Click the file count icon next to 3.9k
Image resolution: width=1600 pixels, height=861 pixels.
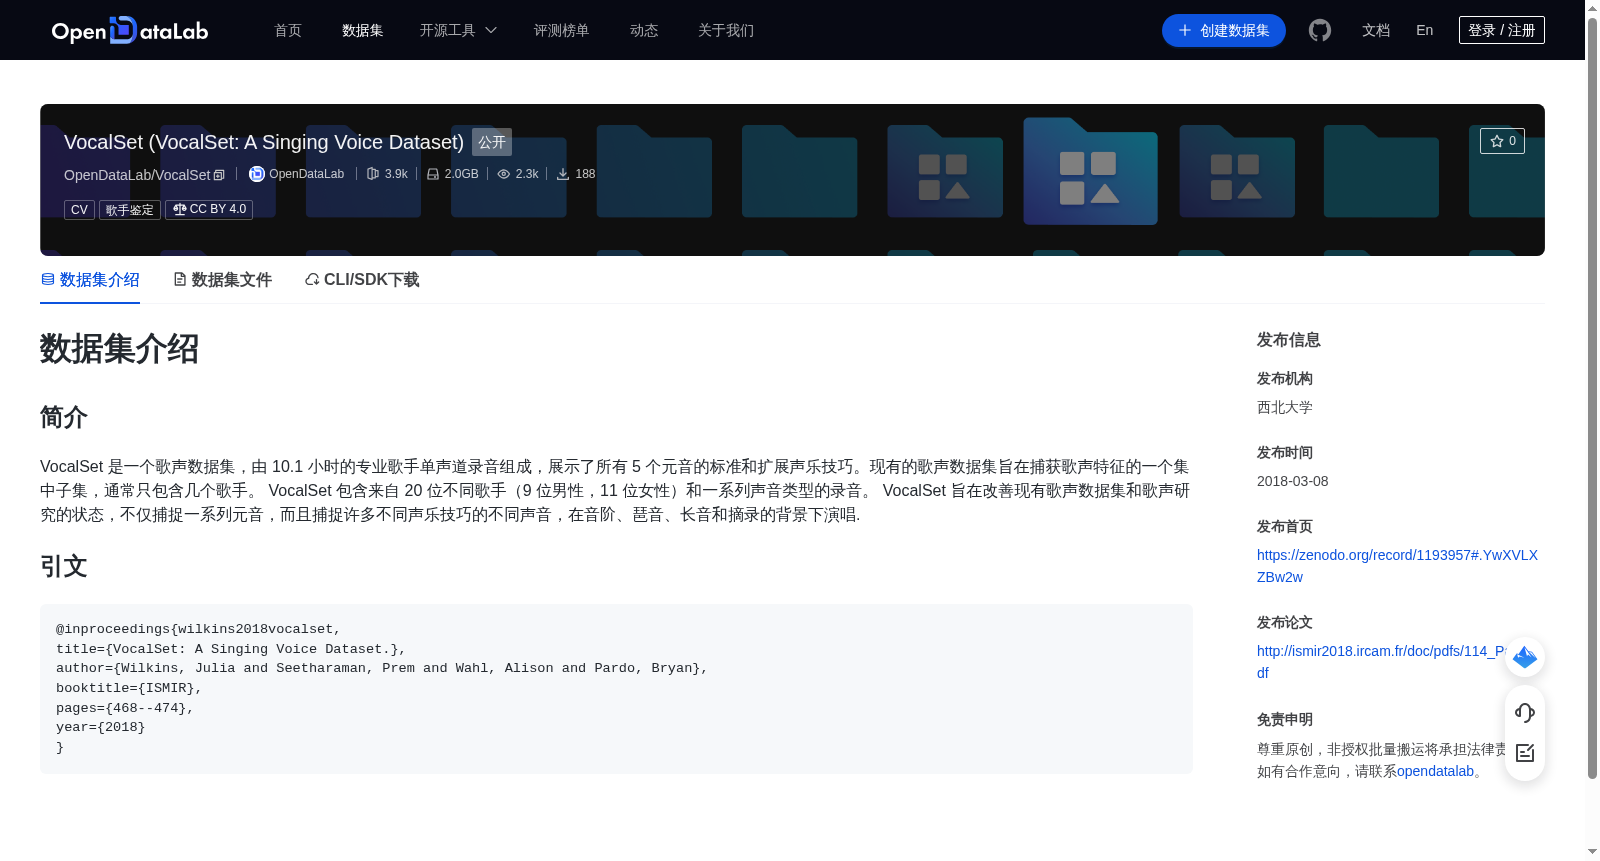pyautogui.click(x=373, y=174)
